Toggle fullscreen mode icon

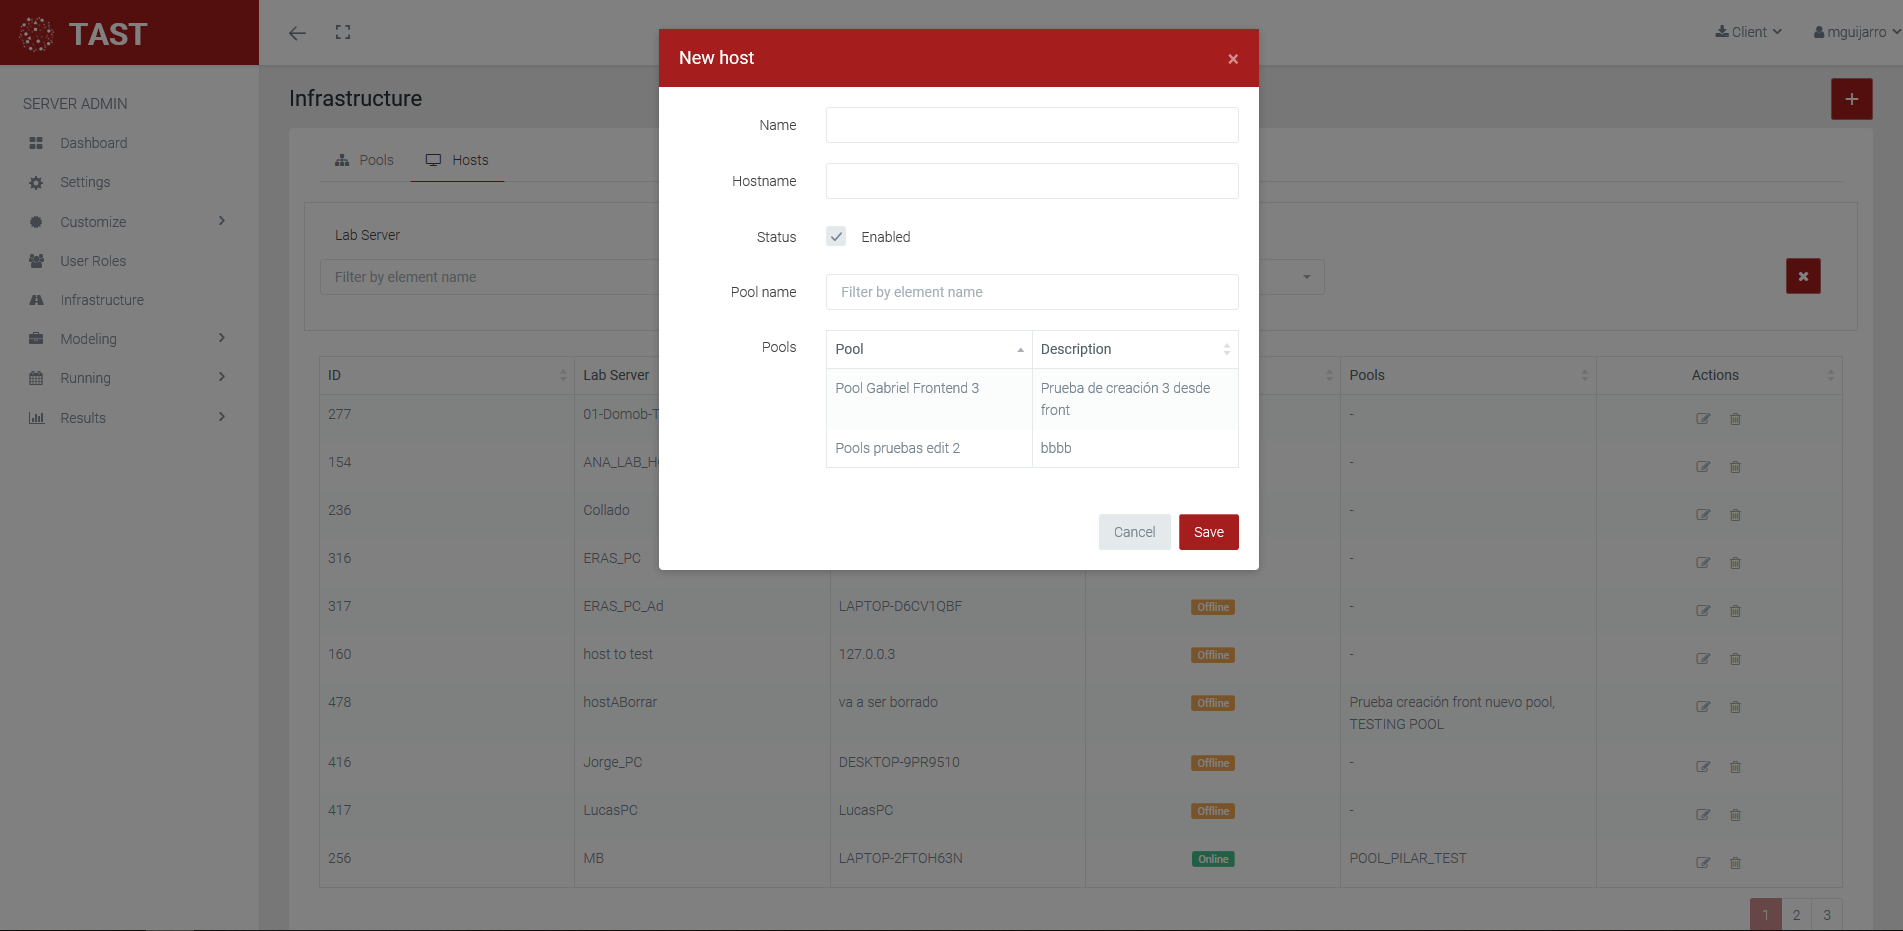(x=343, y=32)
